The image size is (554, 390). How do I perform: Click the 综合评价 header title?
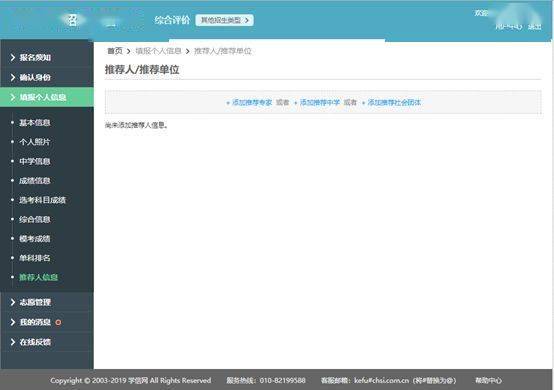(172, 20)
